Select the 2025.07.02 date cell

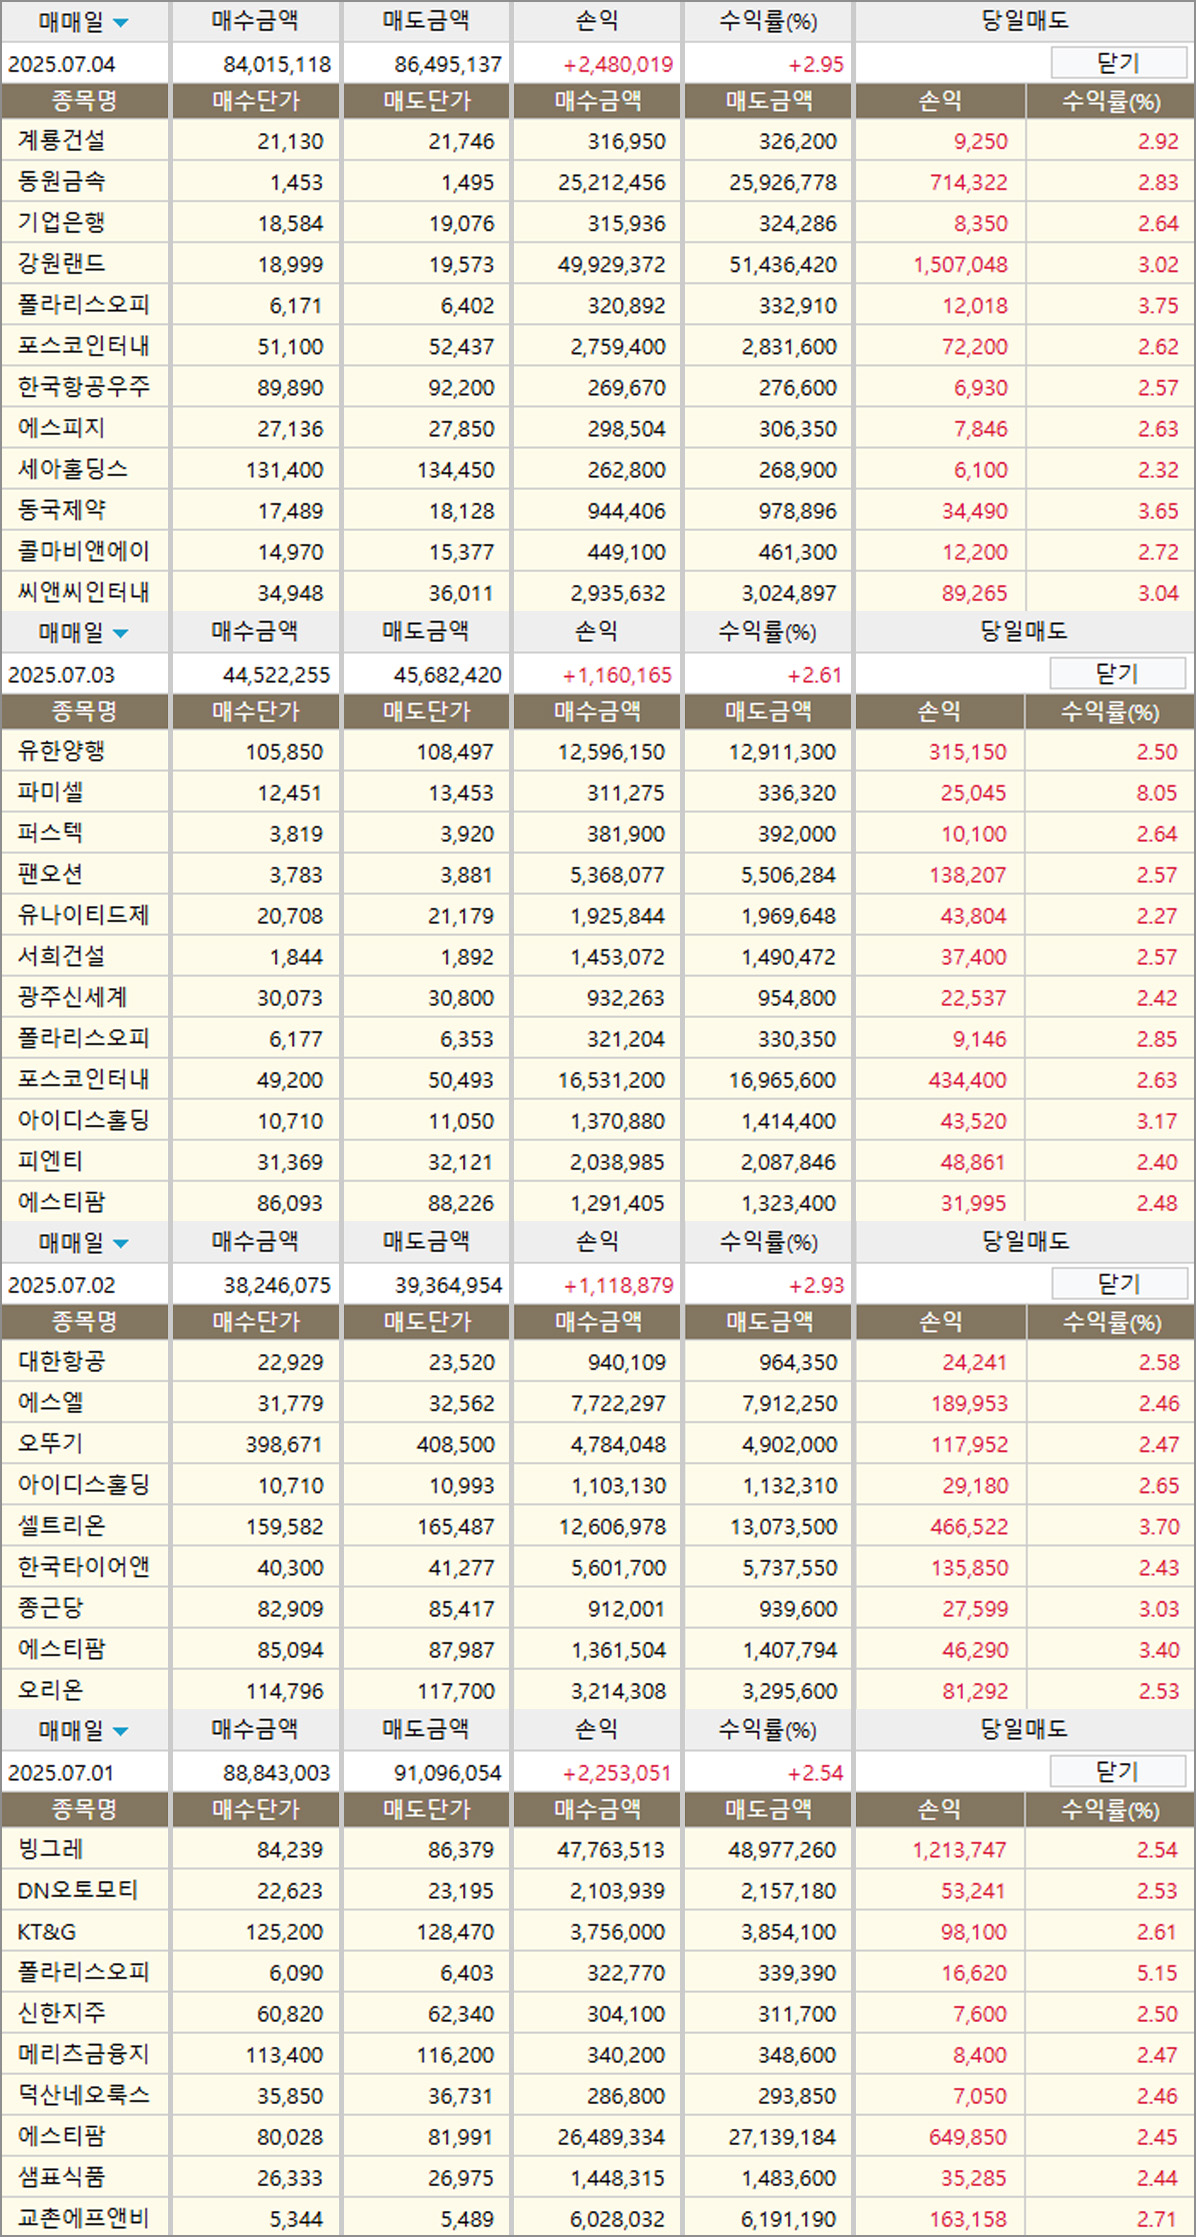62,1285
